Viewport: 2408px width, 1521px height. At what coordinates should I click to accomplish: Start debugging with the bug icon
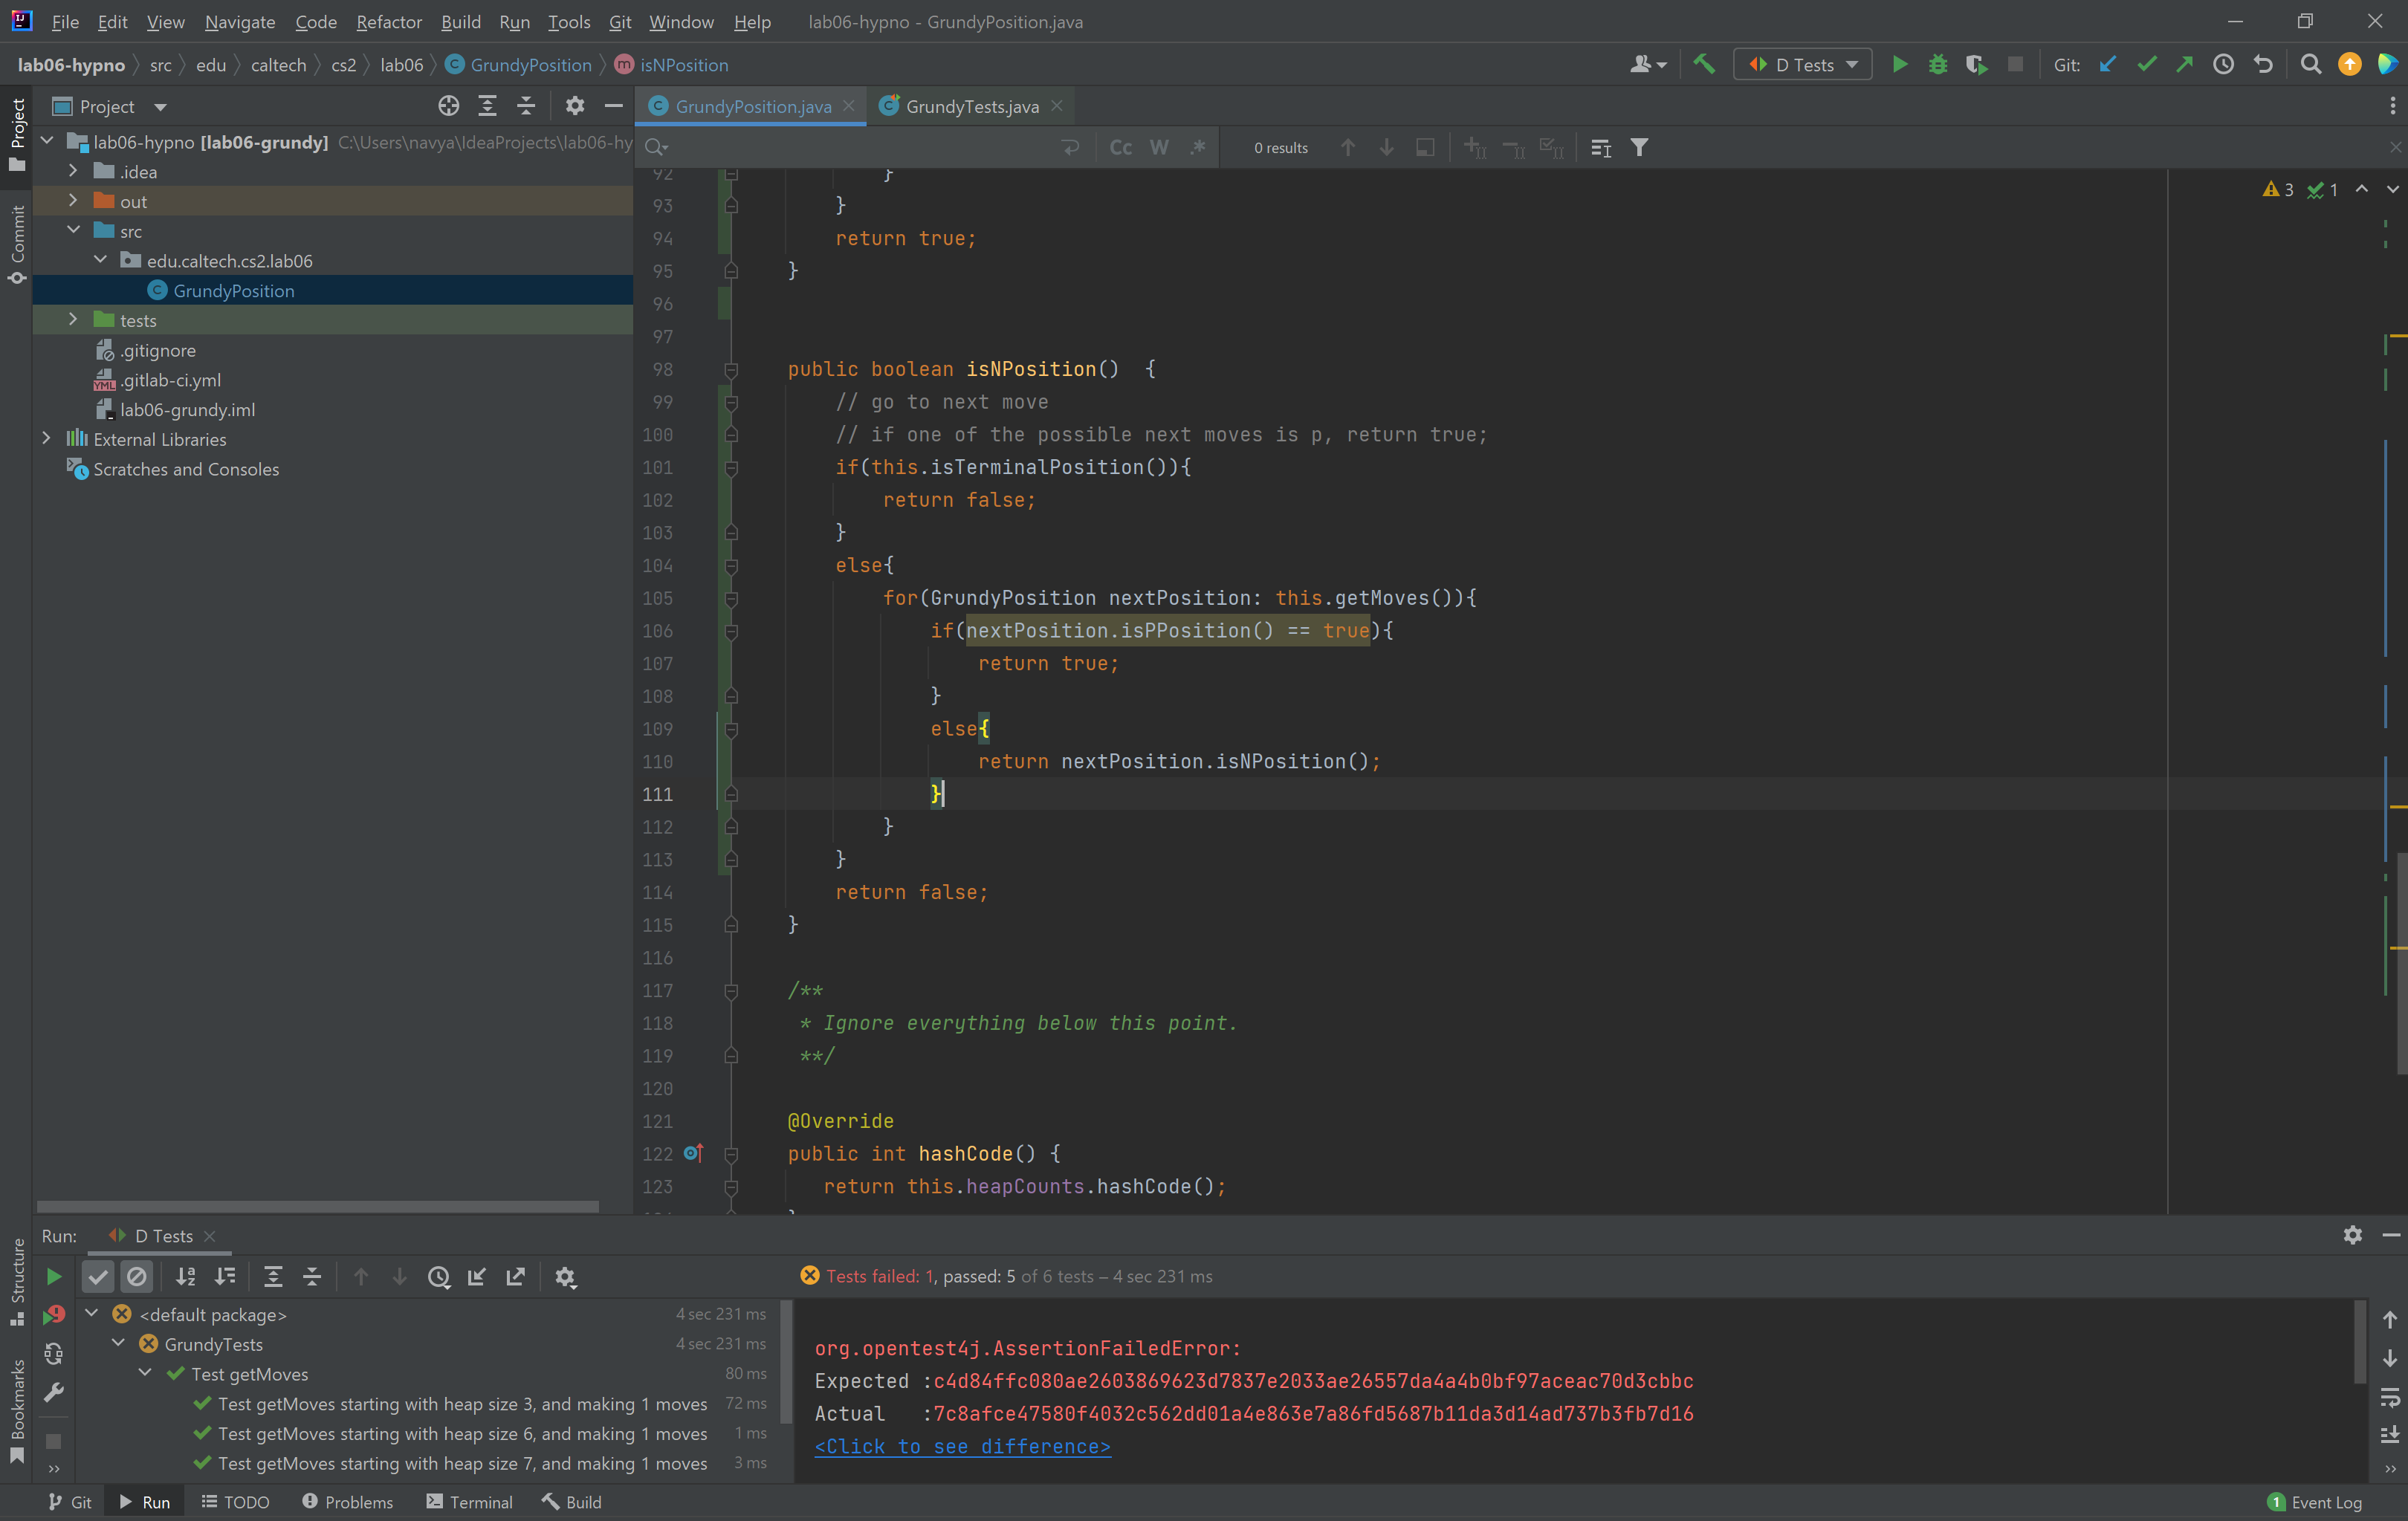(x=1937, y=65)
